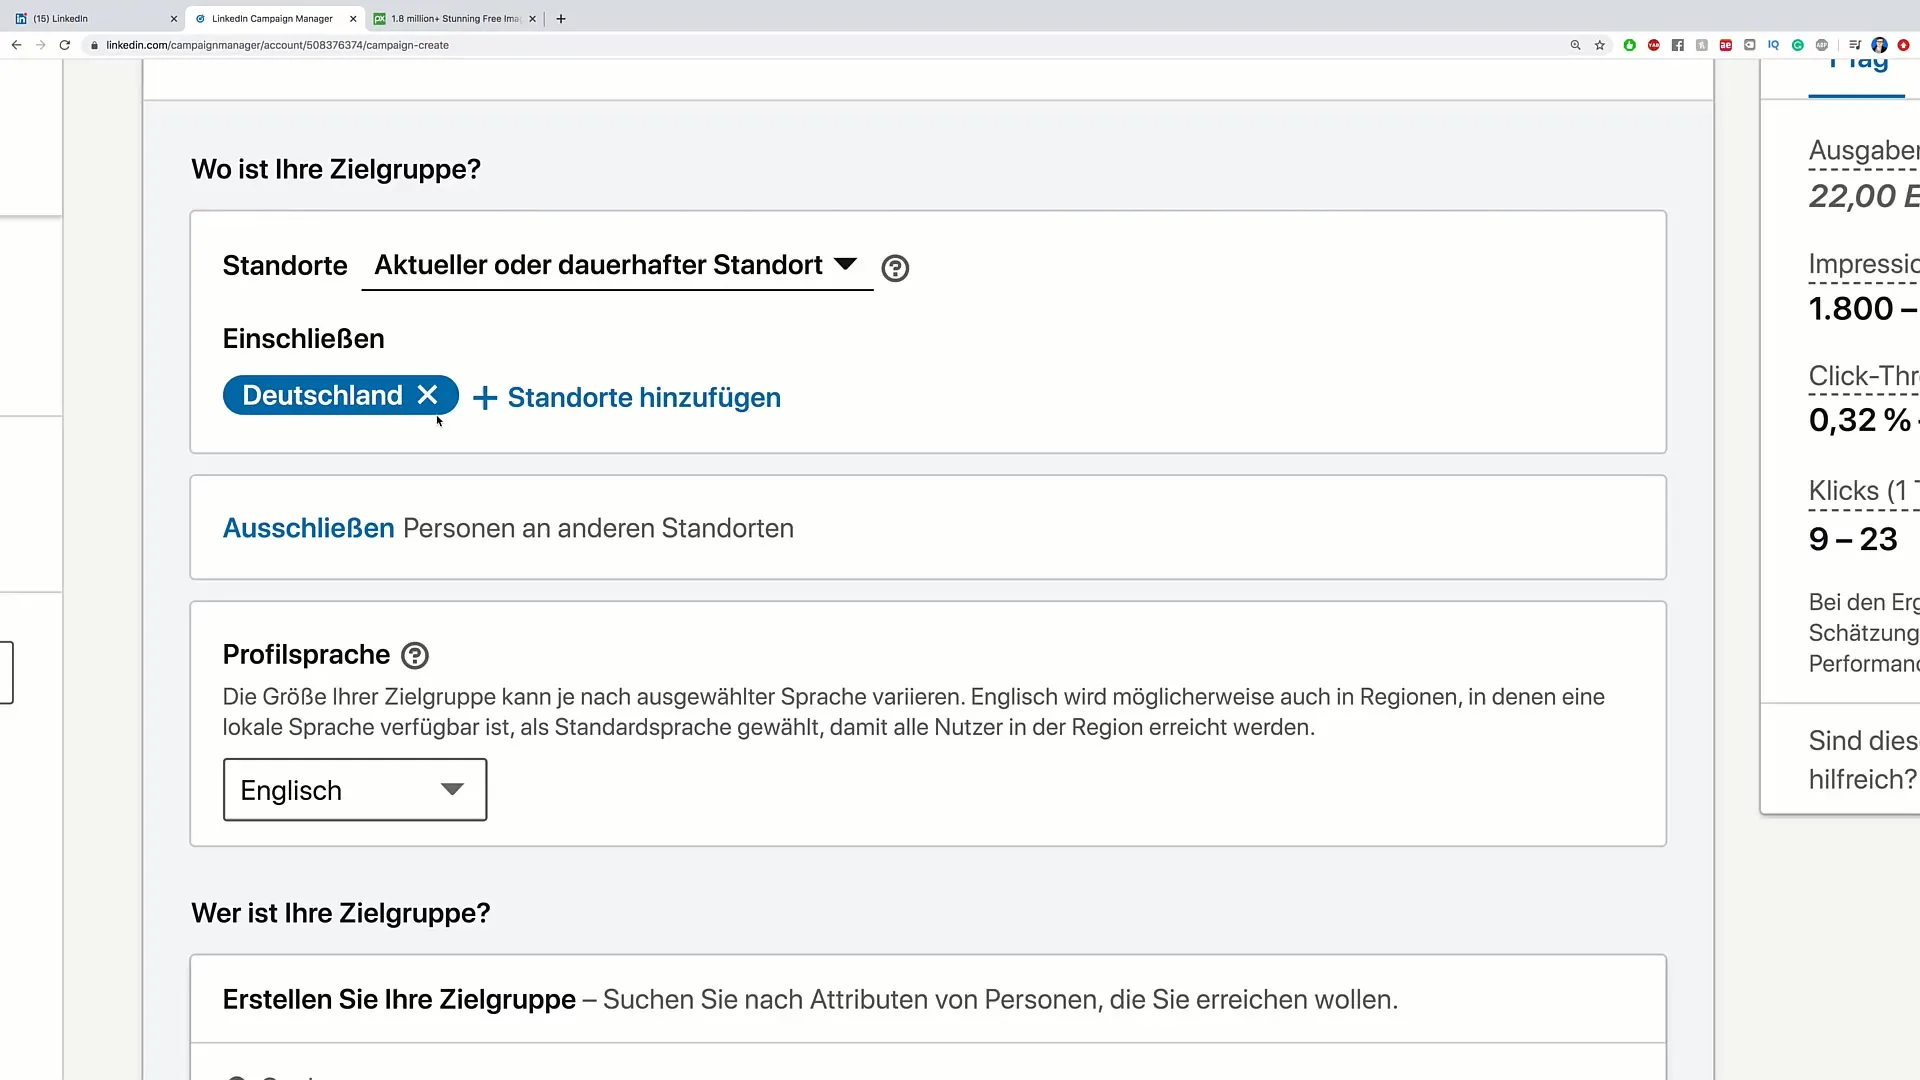Open the Facebook extension icon
Viewport: 1920px width, 1080px height.
(1678, 45)
